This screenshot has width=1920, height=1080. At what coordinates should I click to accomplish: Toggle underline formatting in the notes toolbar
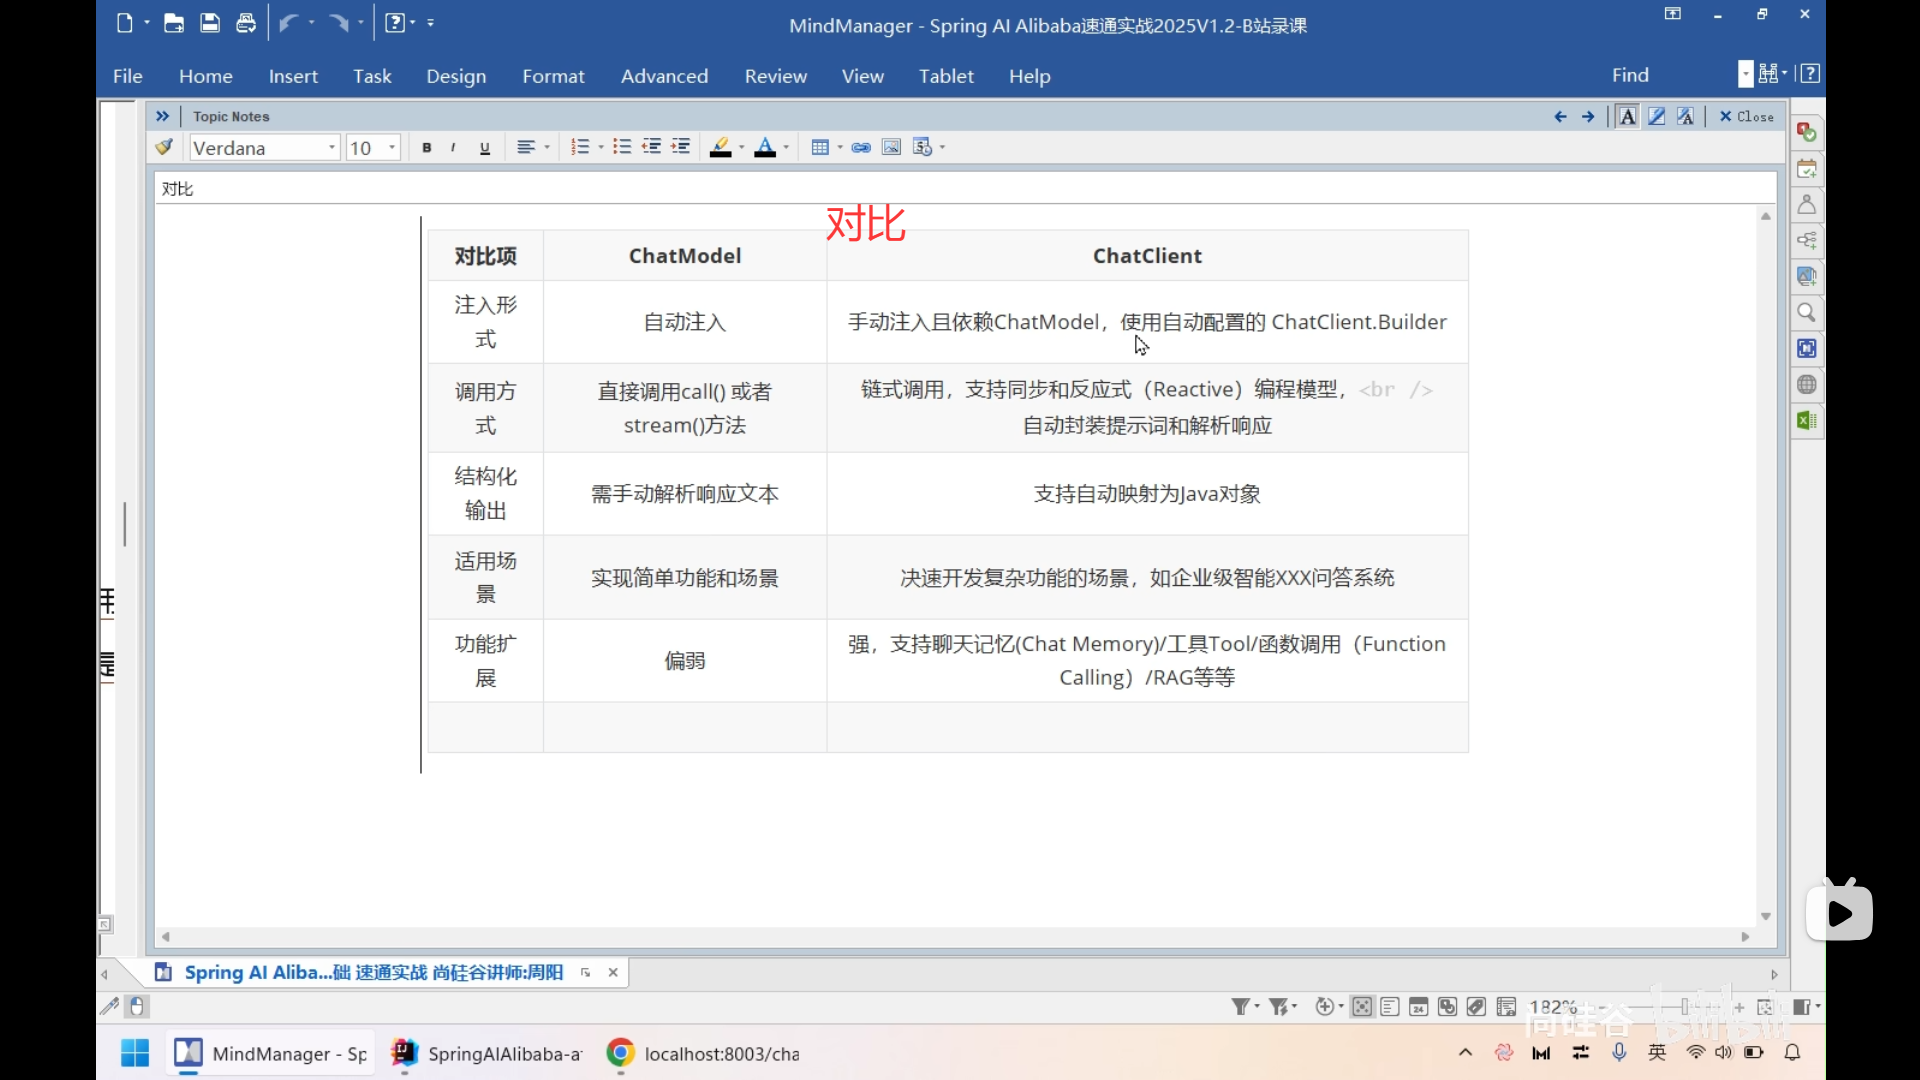(x=484, y=146)
